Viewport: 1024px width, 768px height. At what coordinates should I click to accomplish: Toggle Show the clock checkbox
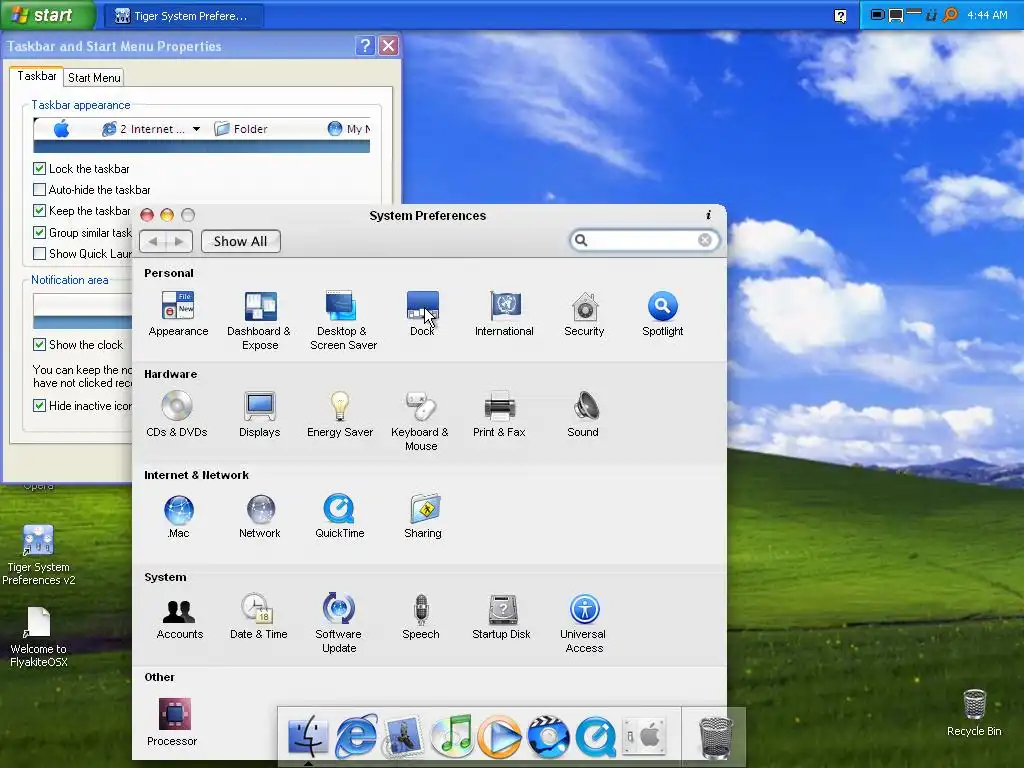pos(39,344)
